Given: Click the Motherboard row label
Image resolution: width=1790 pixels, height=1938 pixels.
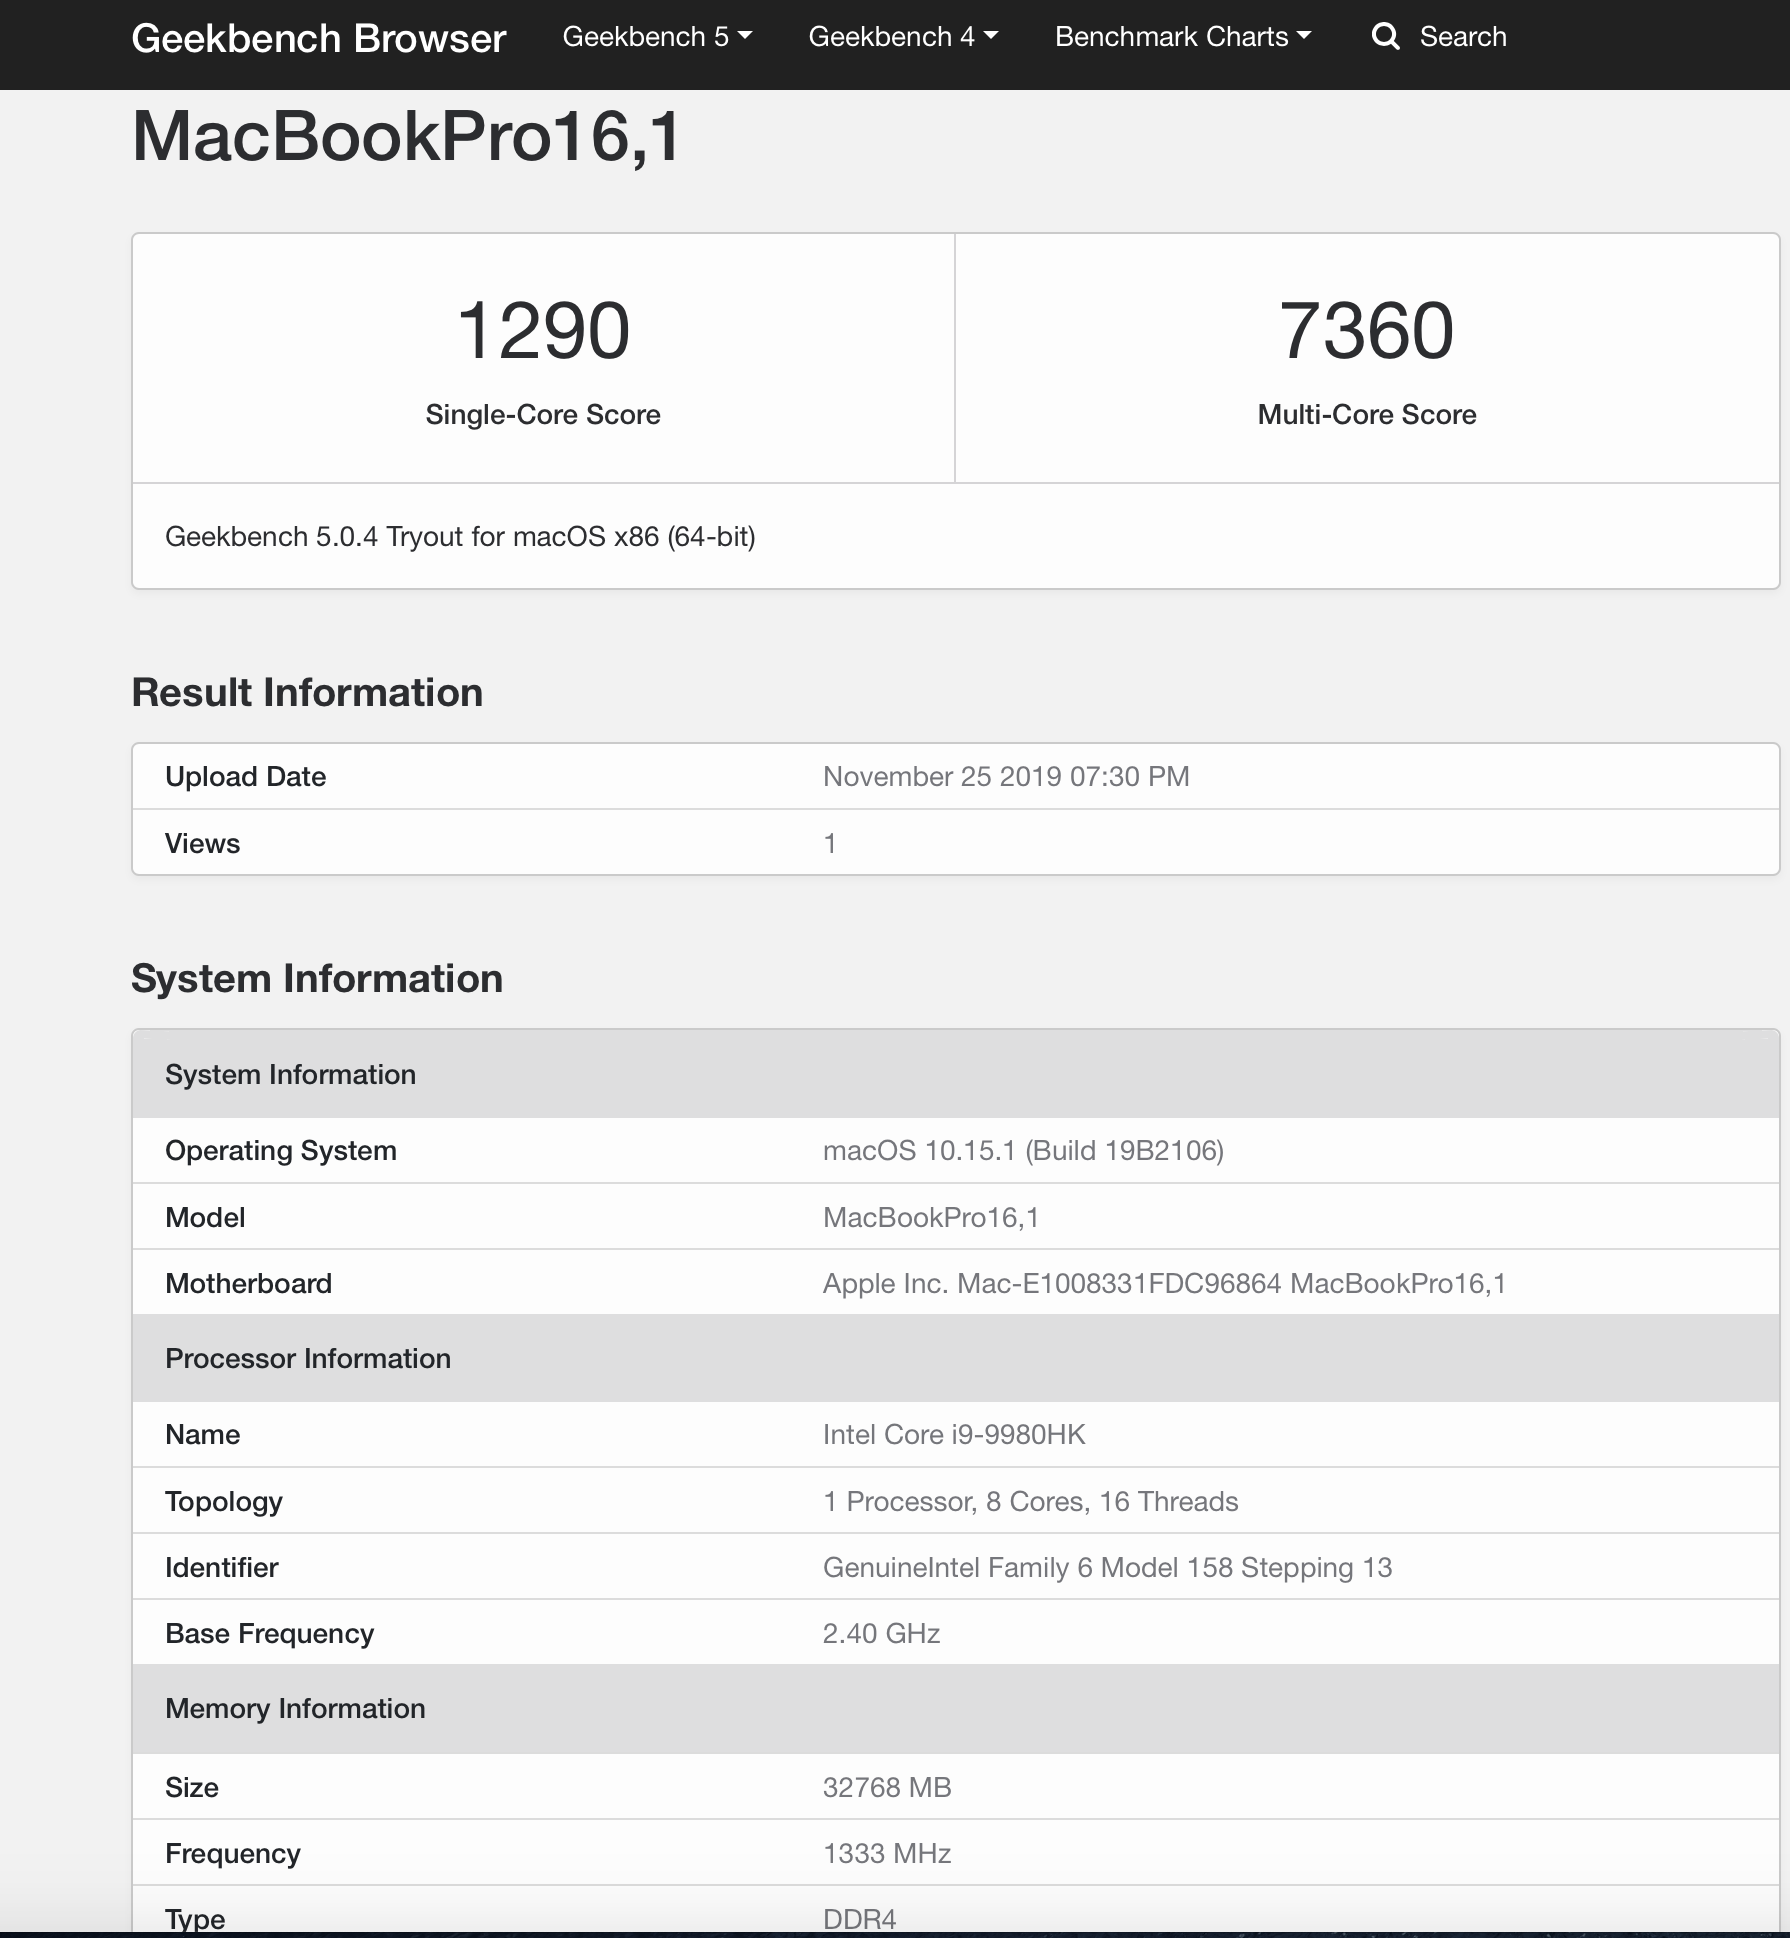Looking at the screenshot, I should (248, 1284).
